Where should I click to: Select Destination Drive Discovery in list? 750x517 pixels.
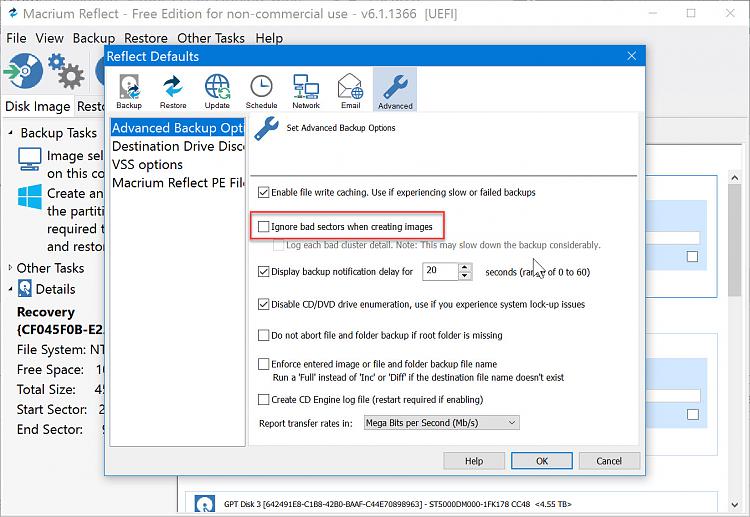tap(177, 146)
